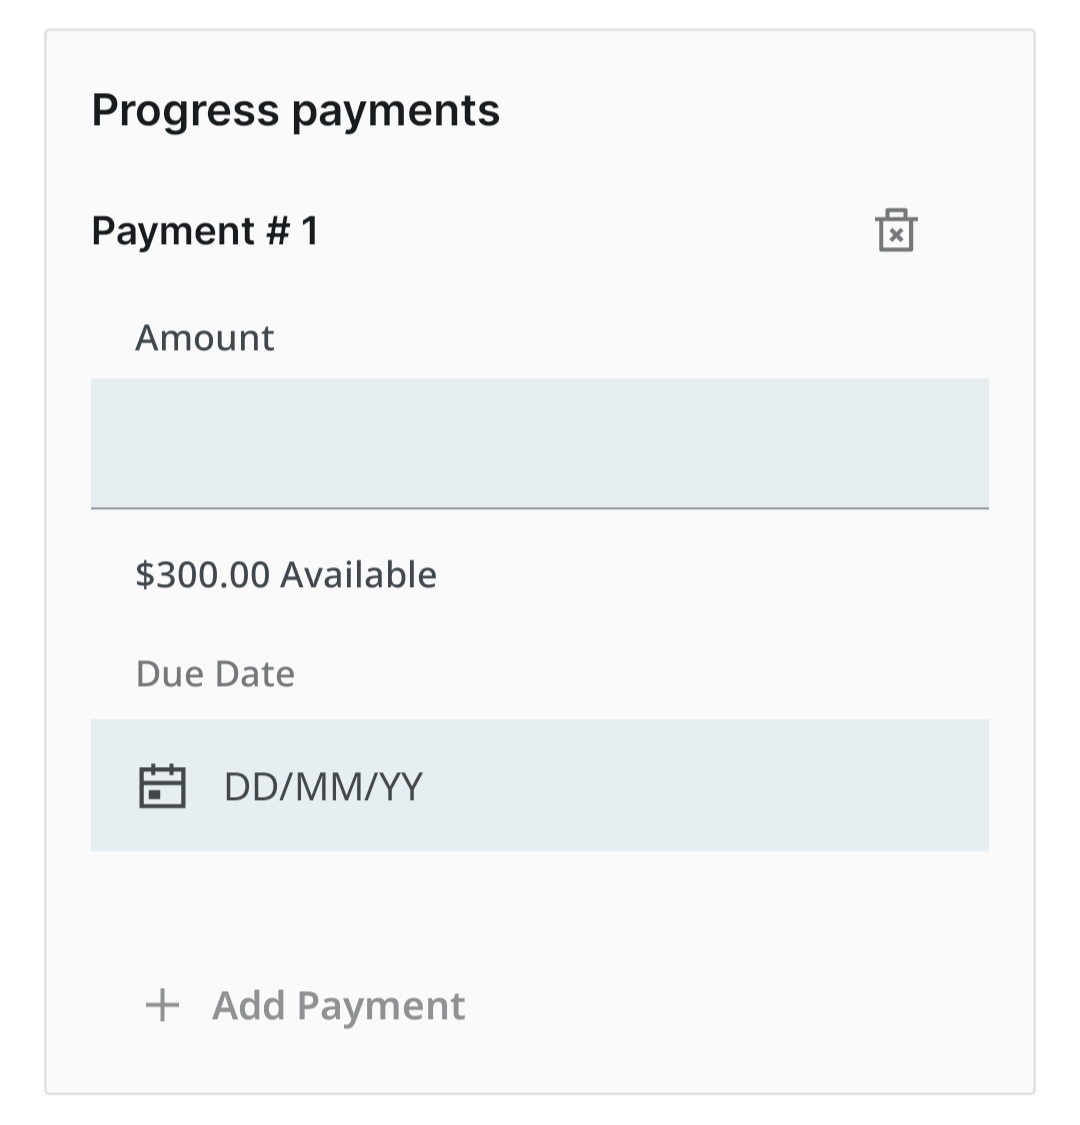Click the $300.00 Available text
The width and height of the screenshot is (1080, 1125).
point(286,575)
